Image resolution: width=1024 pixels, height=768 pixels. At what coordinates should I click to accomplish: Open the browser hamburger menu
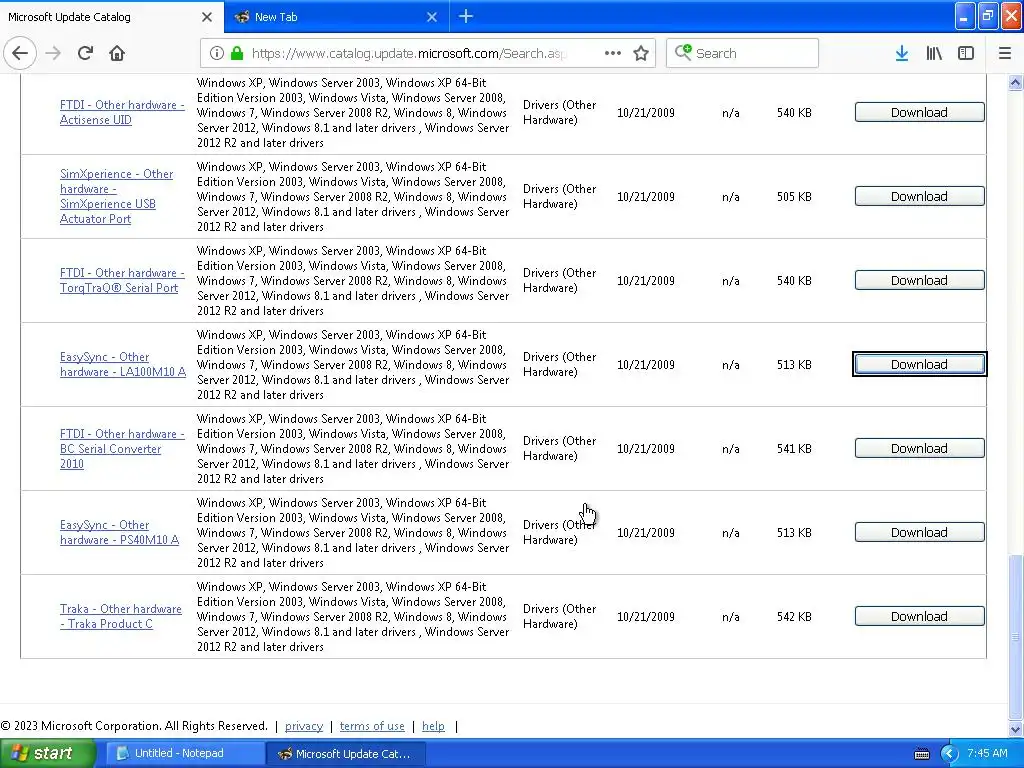point(1005,53)
